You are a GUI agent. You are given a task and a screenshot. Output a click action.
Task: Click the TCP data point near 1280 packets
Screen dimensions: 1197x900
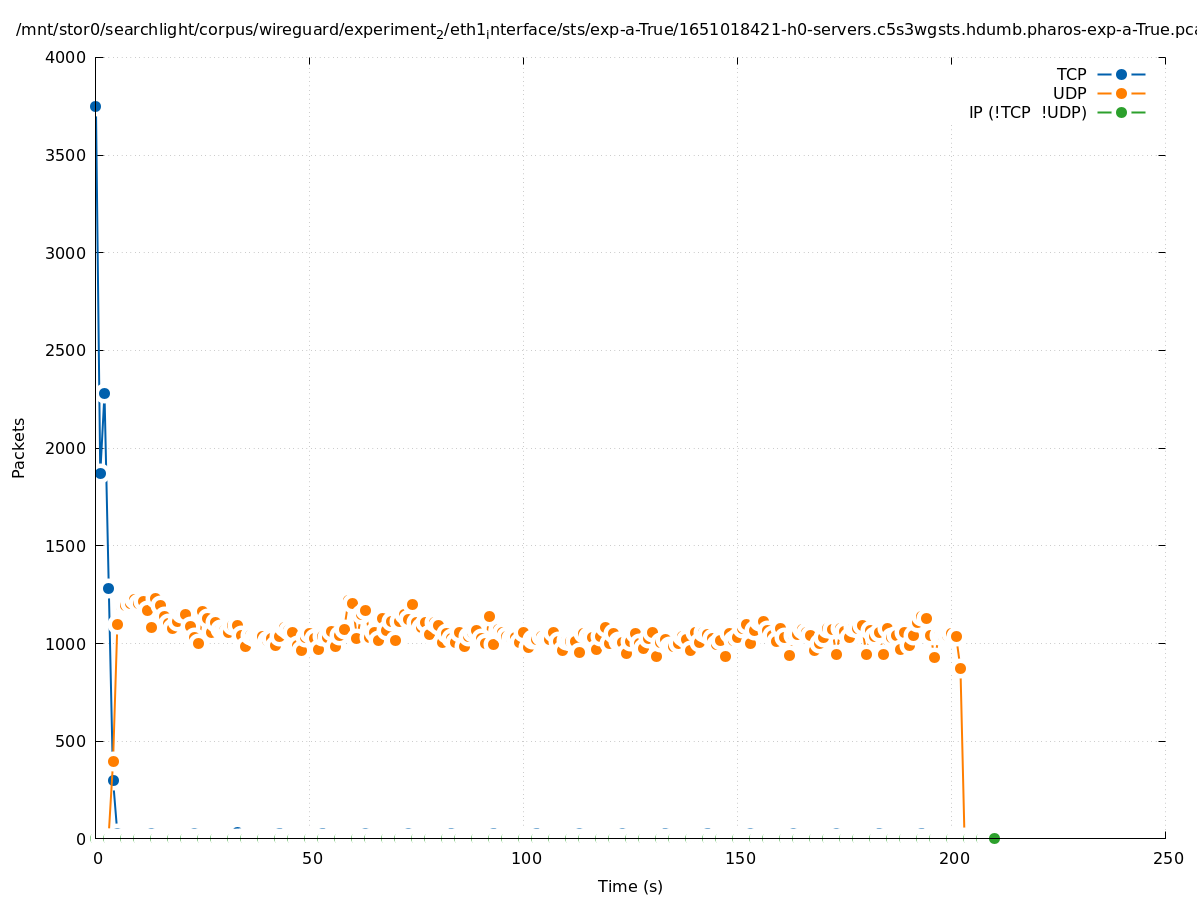tap(108, 588)
